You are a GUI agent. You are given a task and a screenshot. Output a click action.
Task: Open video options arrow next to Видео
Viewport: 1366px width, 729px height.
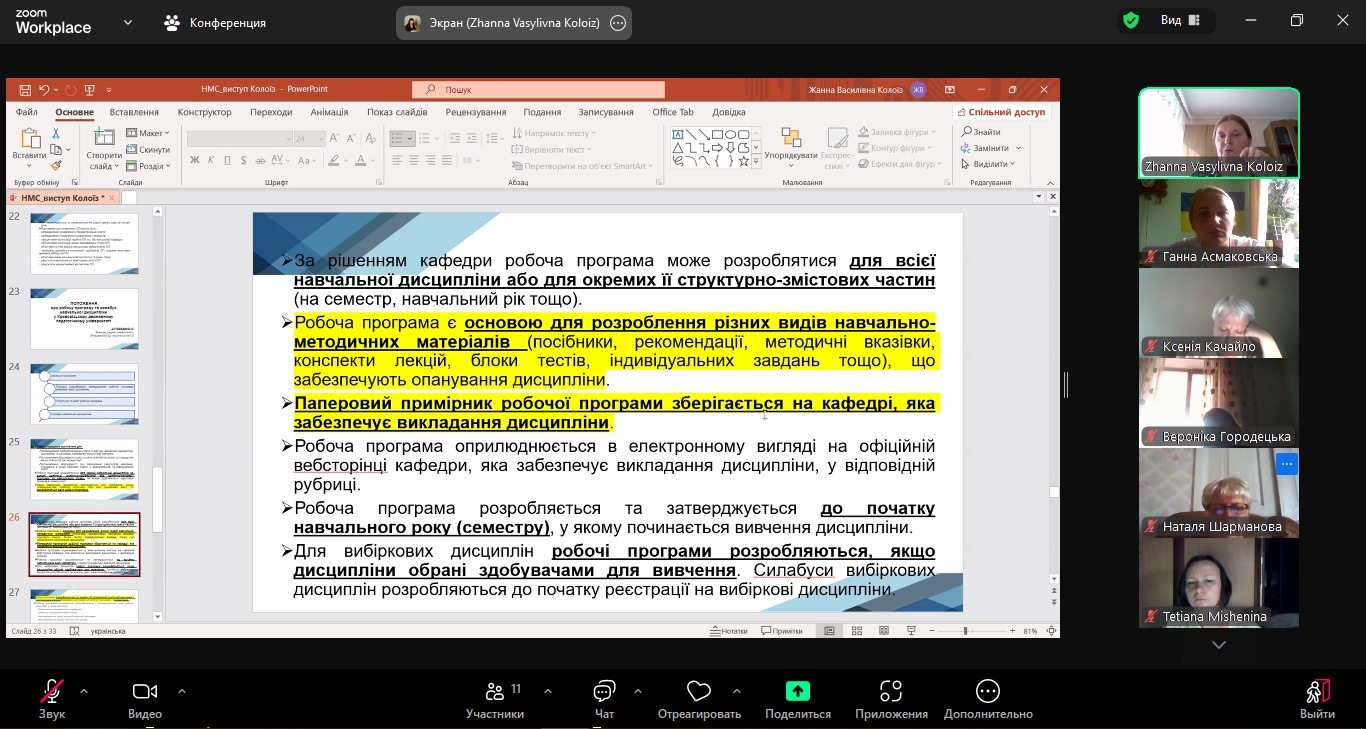pos(181,690)
